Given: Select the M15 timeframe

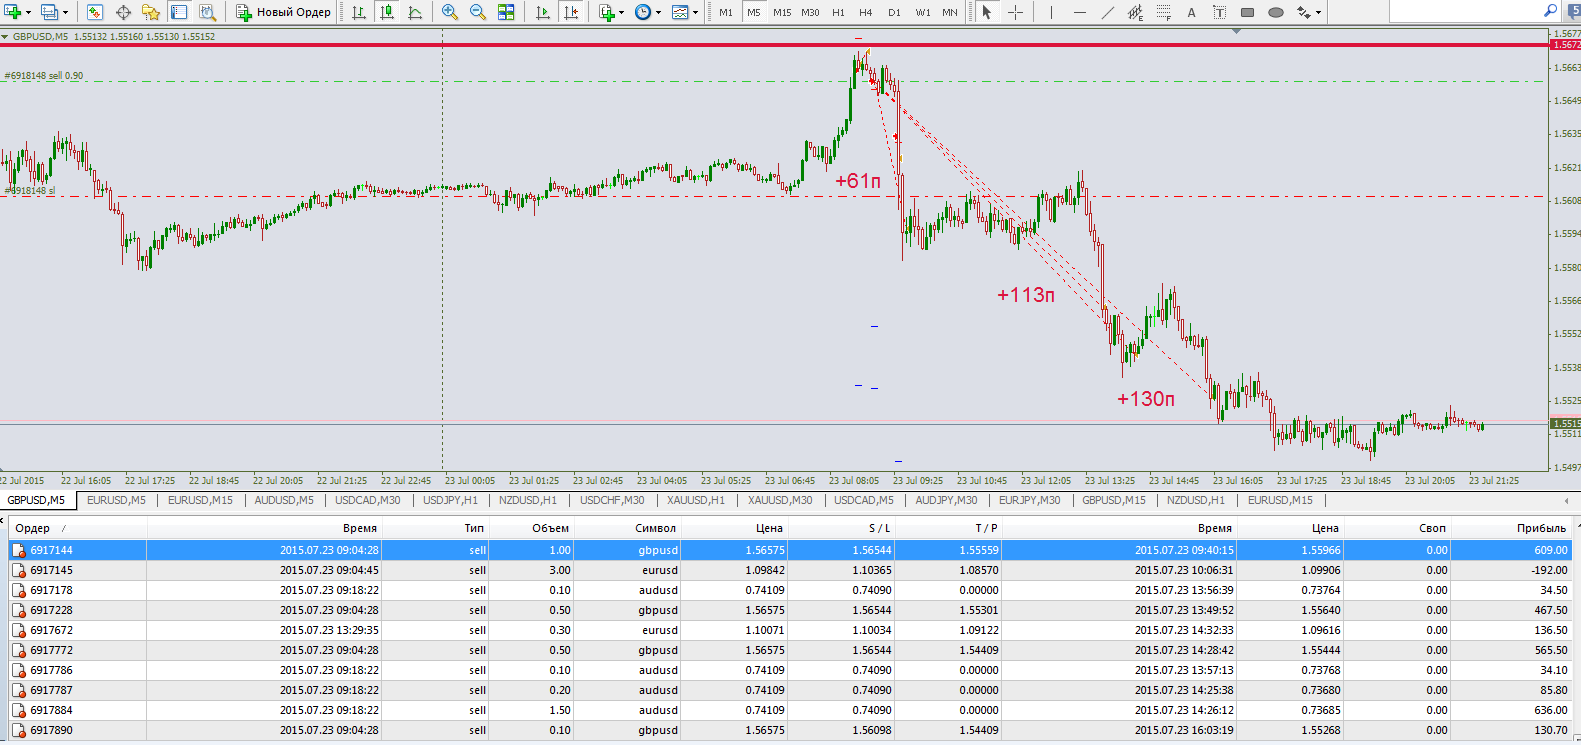Looking at the screenshot, I should [782, 12].
